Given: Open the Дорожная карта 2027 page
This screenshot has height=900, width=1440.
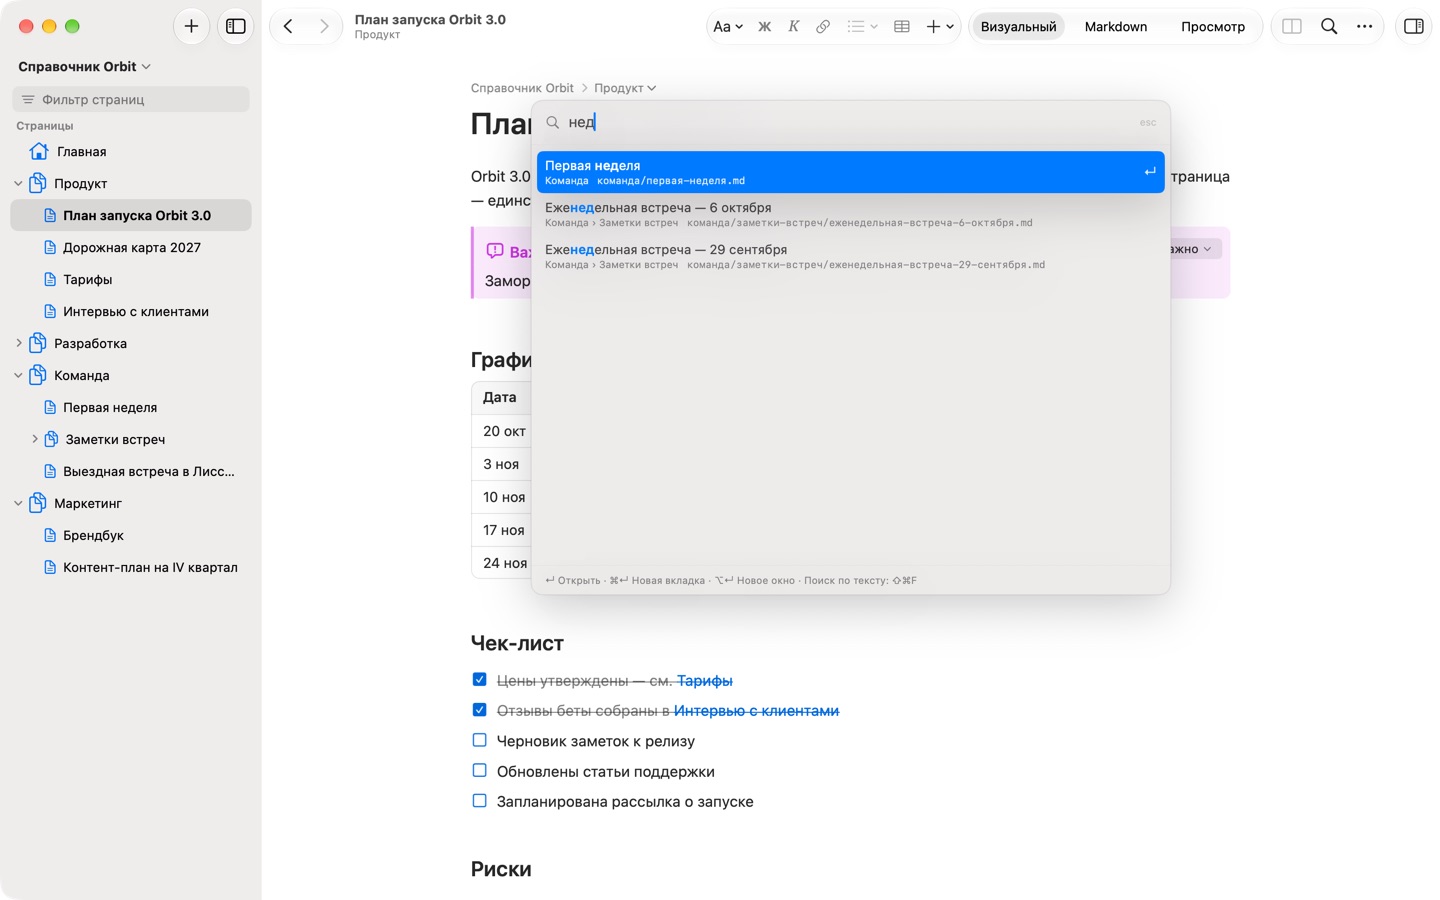Looking at the screenshot, I should click(x=131, y=248).
